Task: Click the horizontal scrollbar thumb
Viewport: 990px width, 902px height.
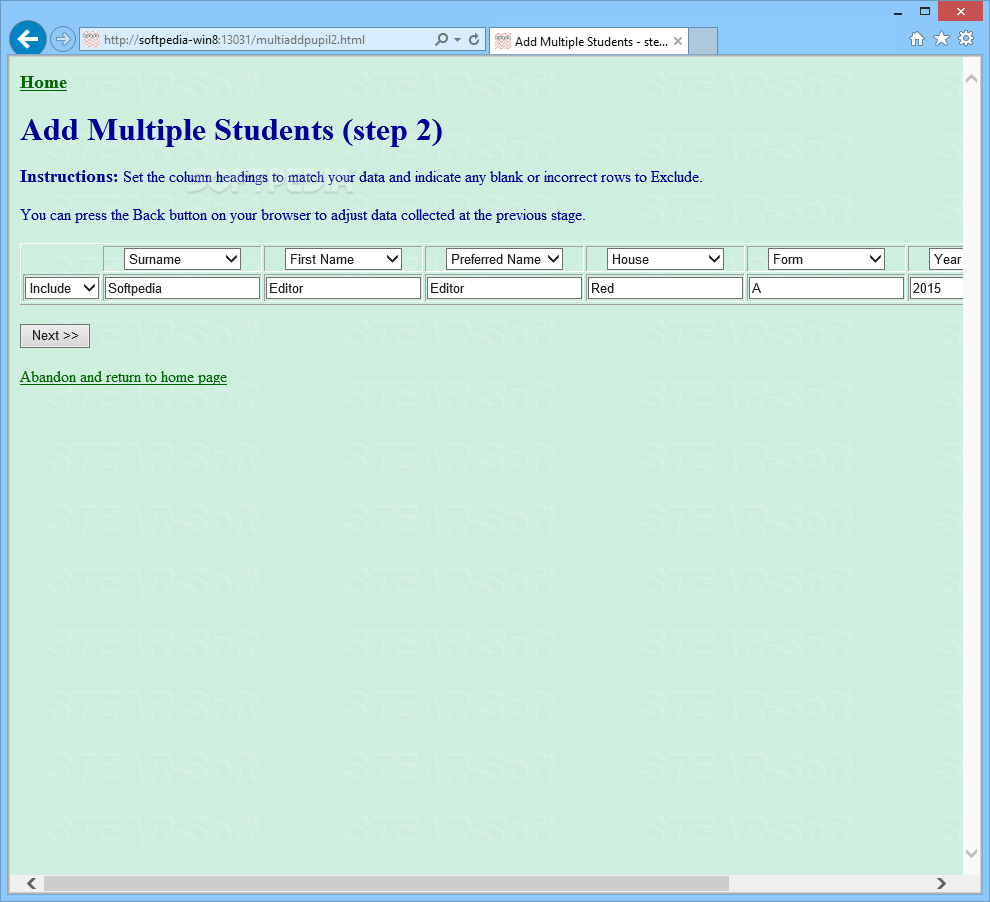Action: pyautogui.click(x=386, y=883)
